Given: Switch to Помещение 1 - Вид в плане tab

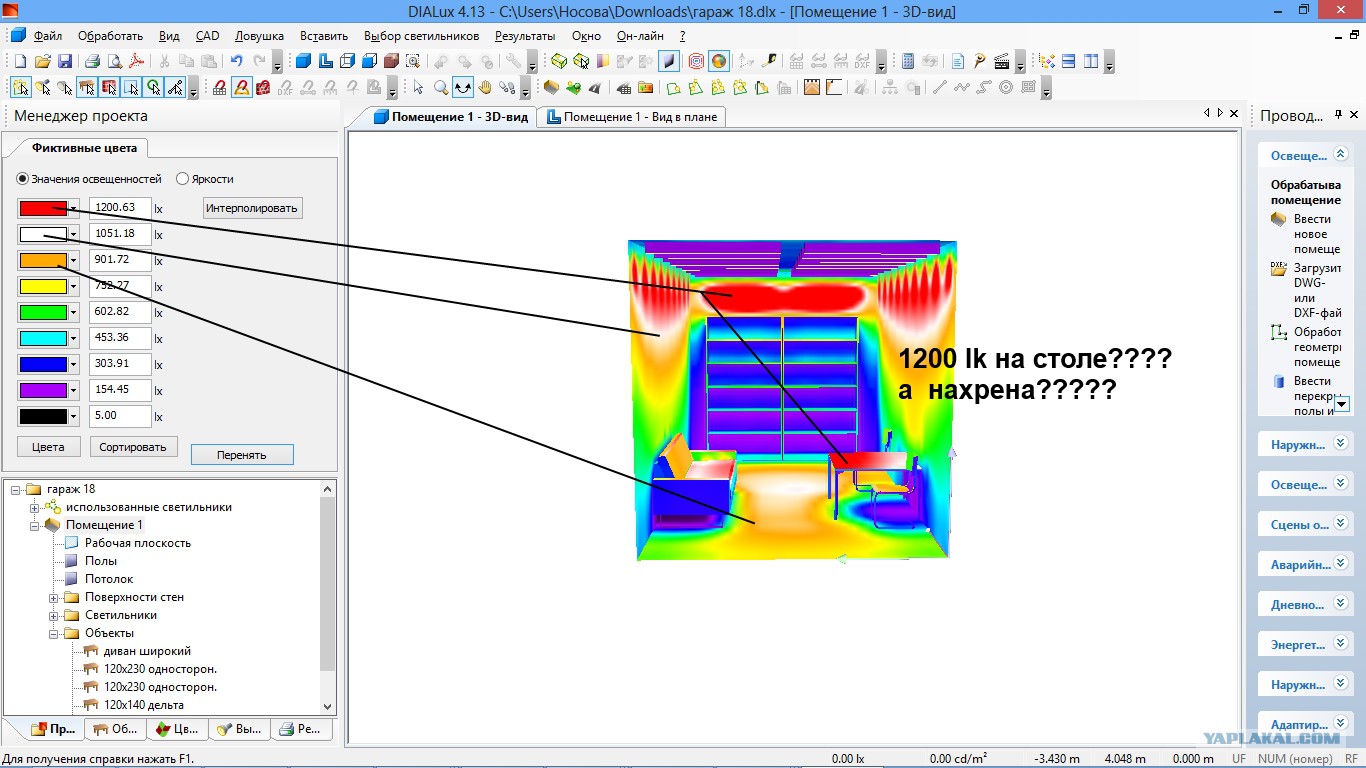Looking at the screenshot, I should 630,117.
